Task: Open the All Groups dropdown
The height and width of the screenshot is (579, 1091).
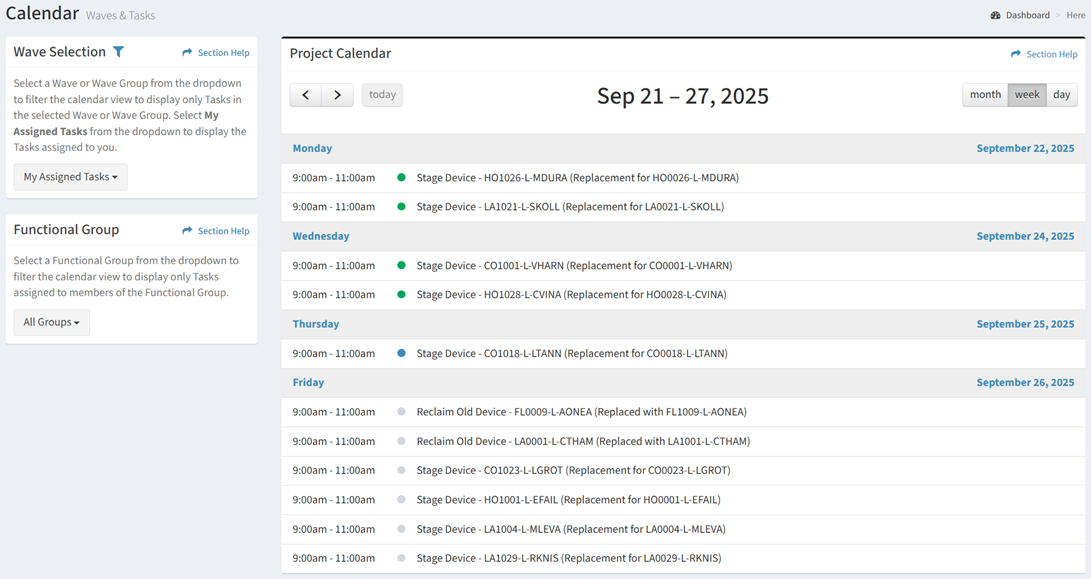Action: coord(51,322)
